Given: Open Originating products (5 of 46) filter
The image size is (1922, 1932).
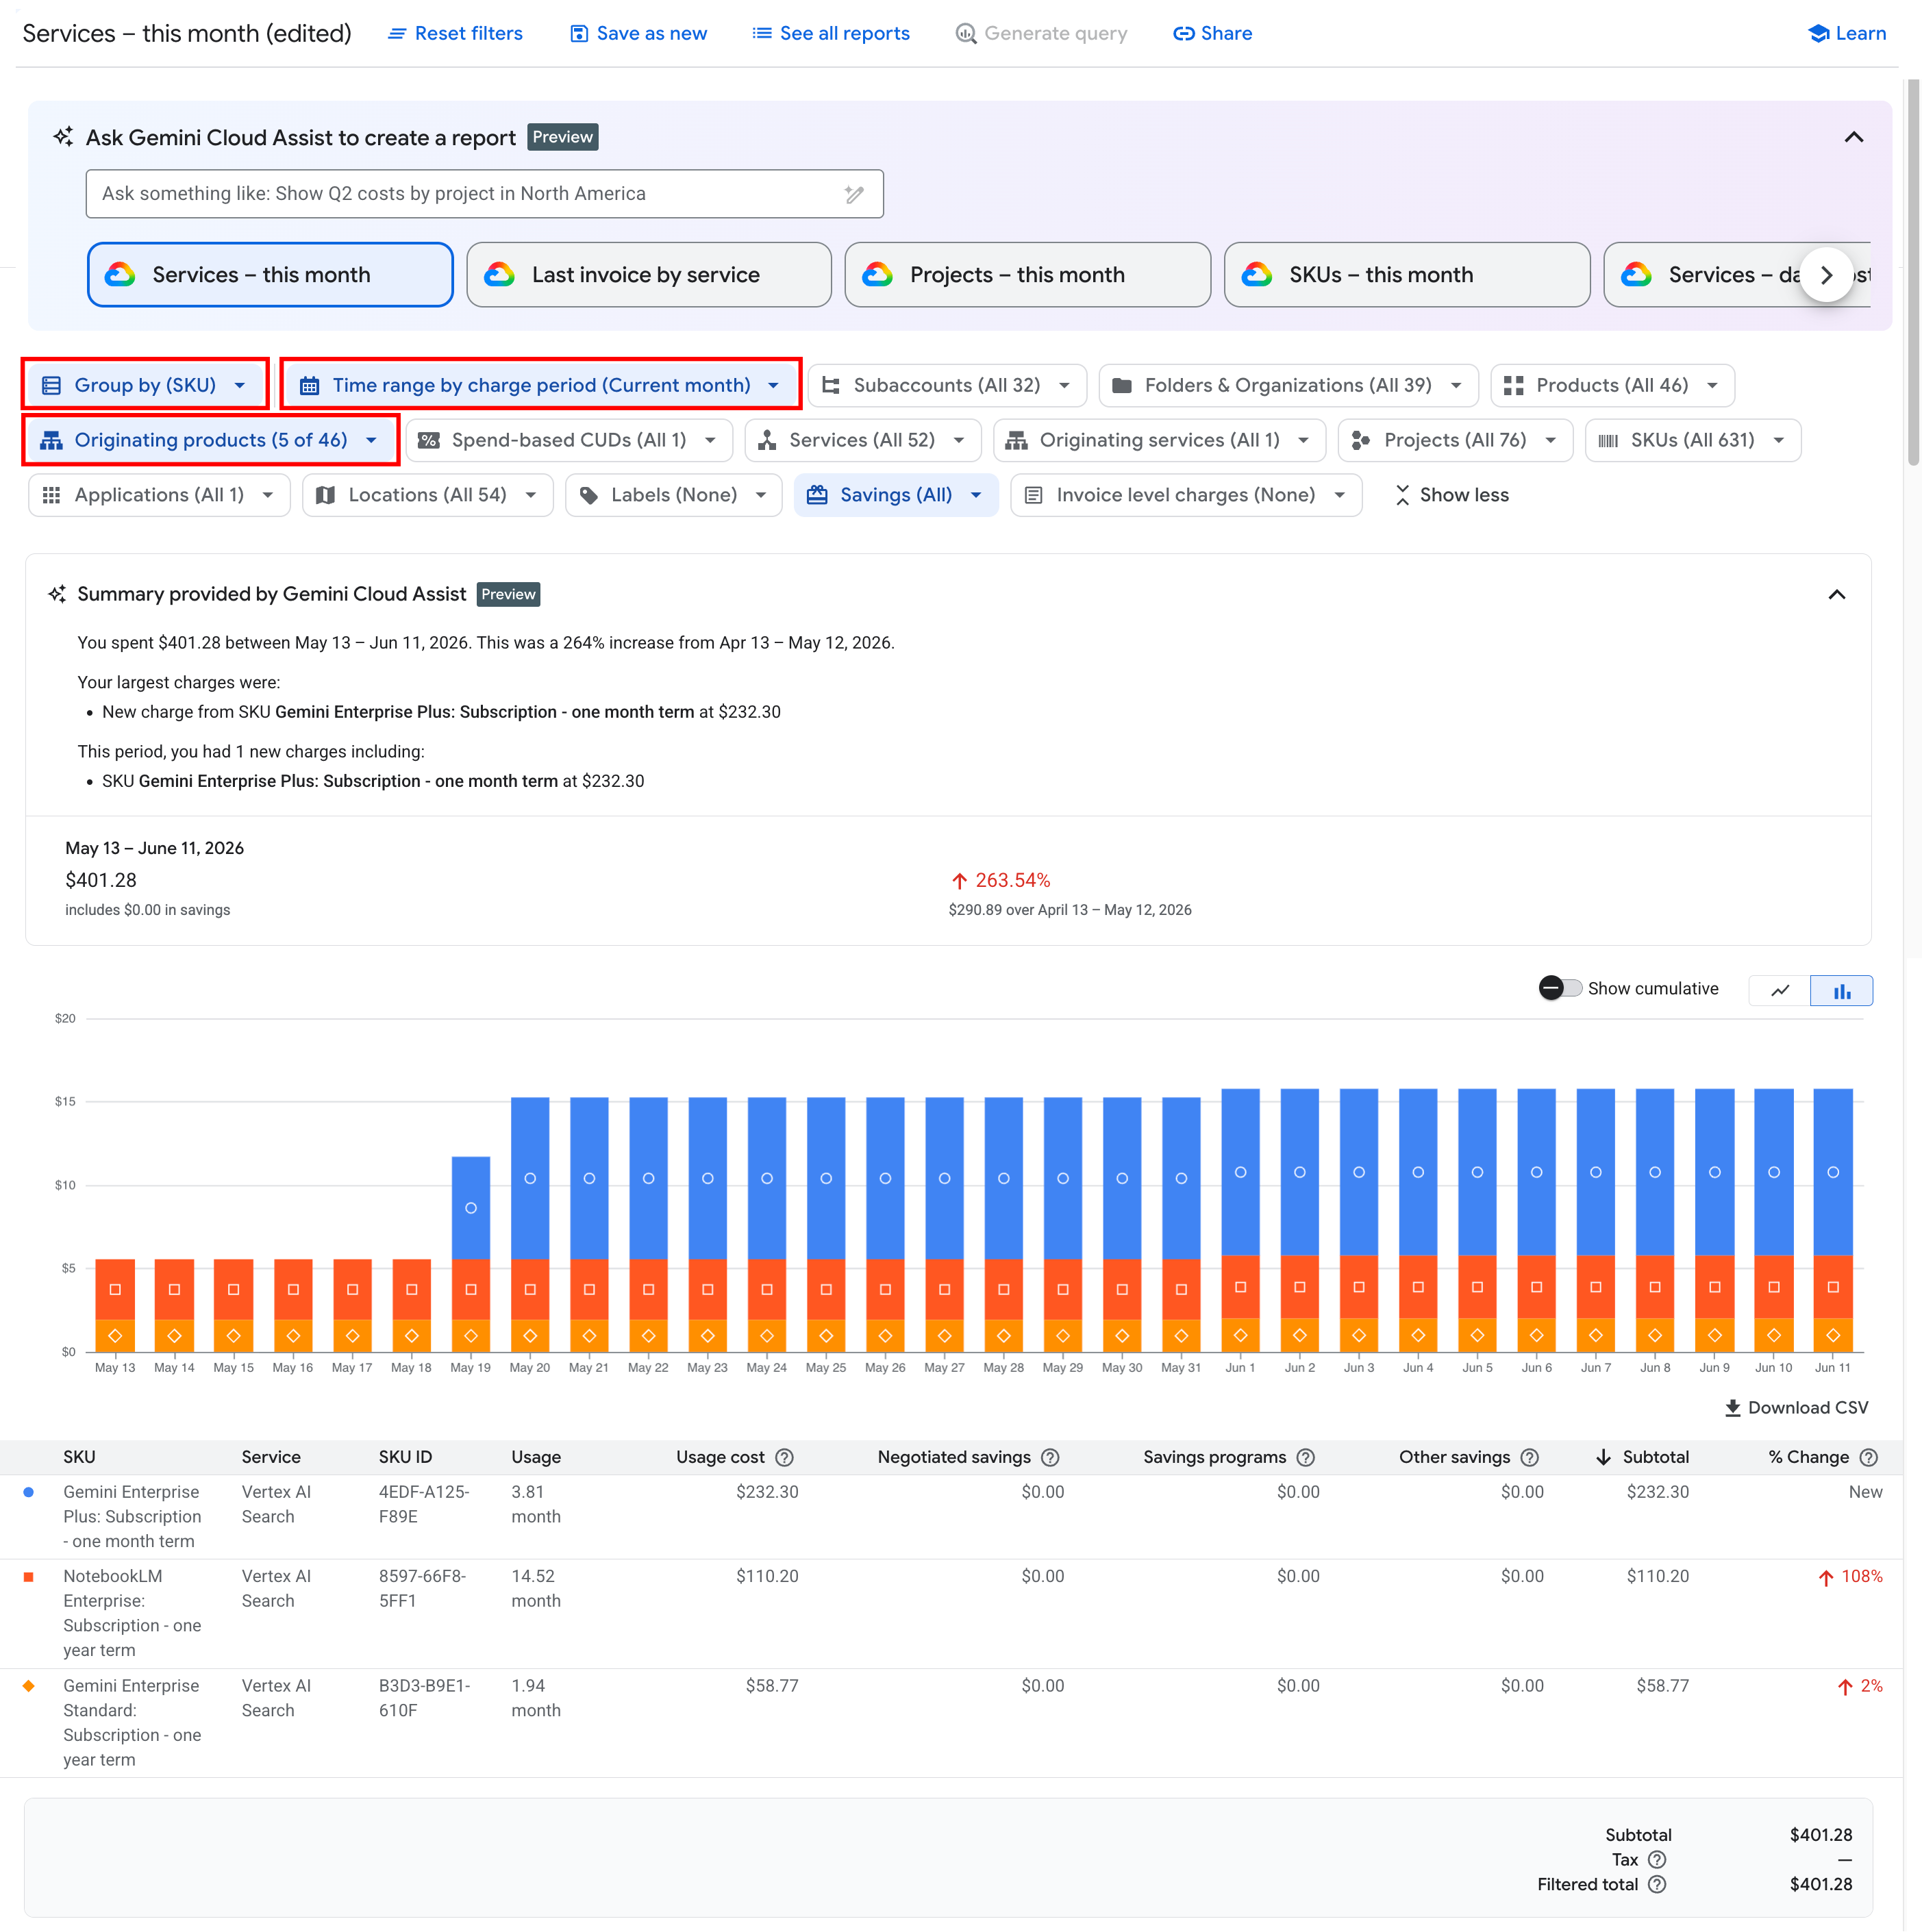Looking at the screenshot, I should coord(211,440).
